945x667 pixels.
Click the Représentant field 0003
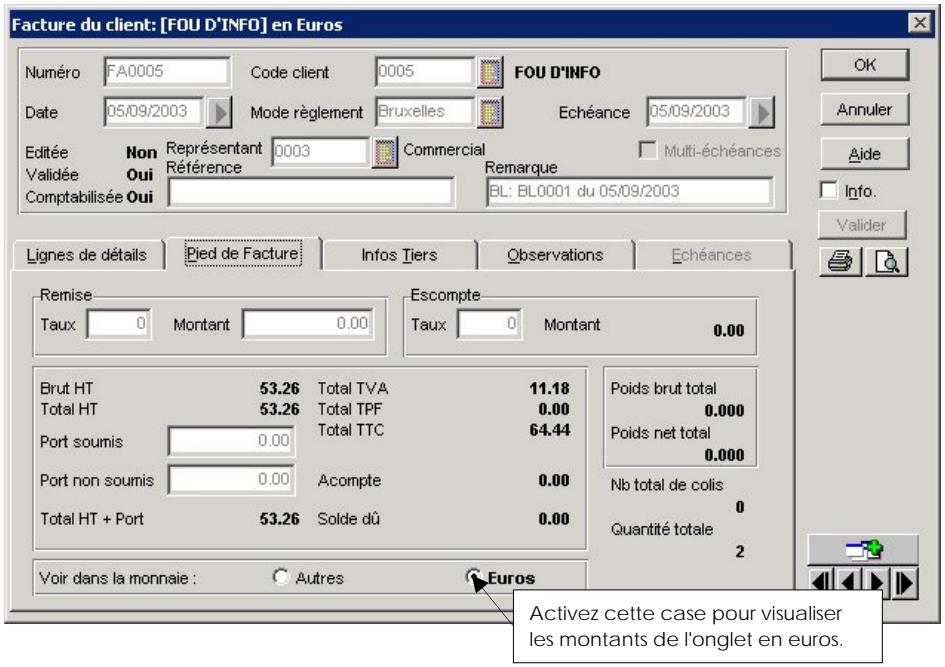click(x=320, y=151)
